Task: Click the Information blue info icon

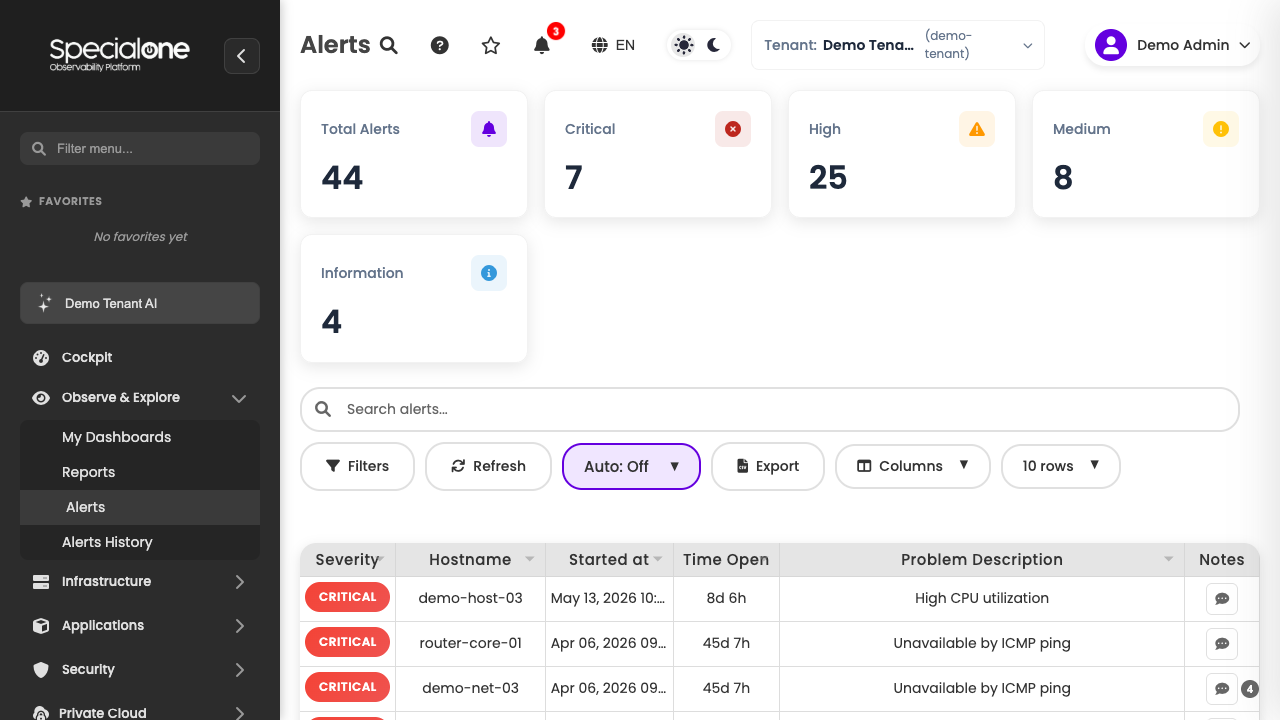Action: (489, 273)
